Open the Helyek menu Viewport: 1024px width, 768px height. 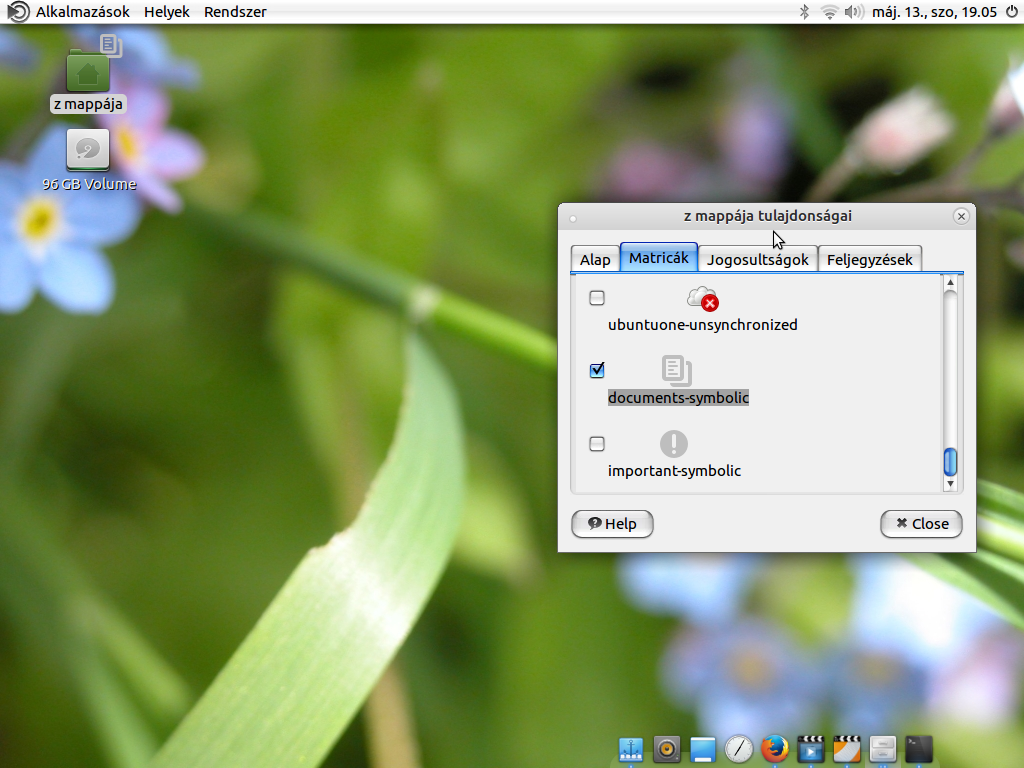[x=167, y=12]
